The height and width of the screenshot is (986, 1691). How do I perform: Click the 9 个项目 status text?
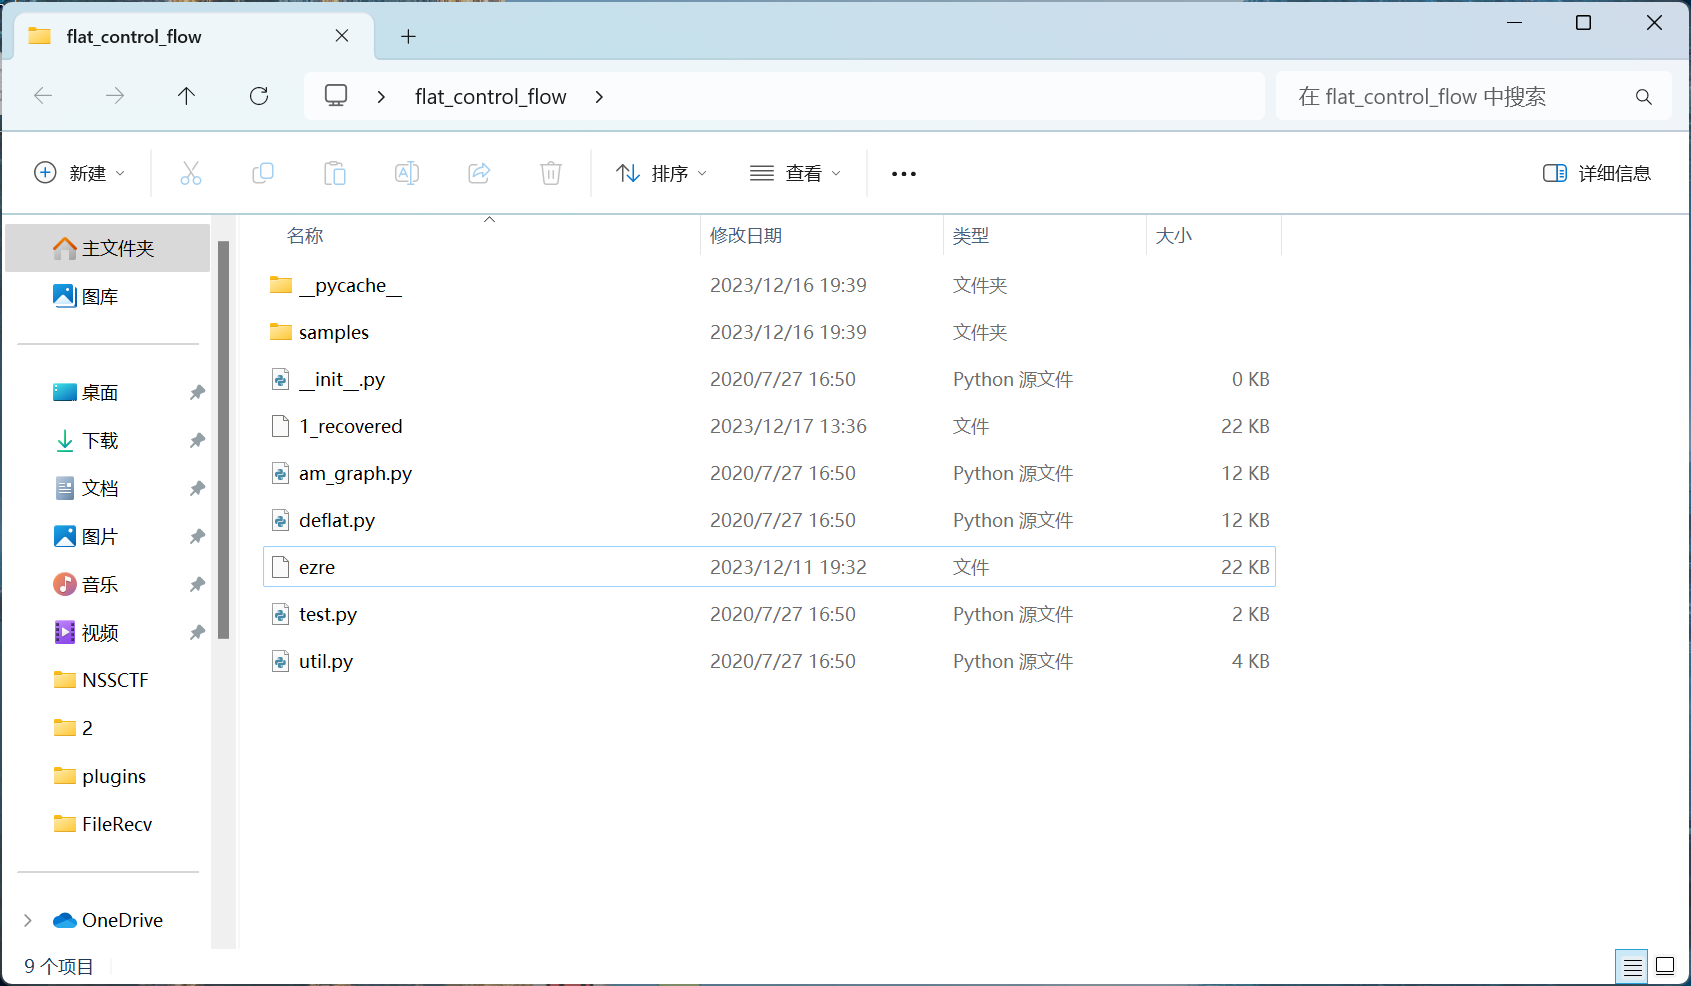coord(59,967)
